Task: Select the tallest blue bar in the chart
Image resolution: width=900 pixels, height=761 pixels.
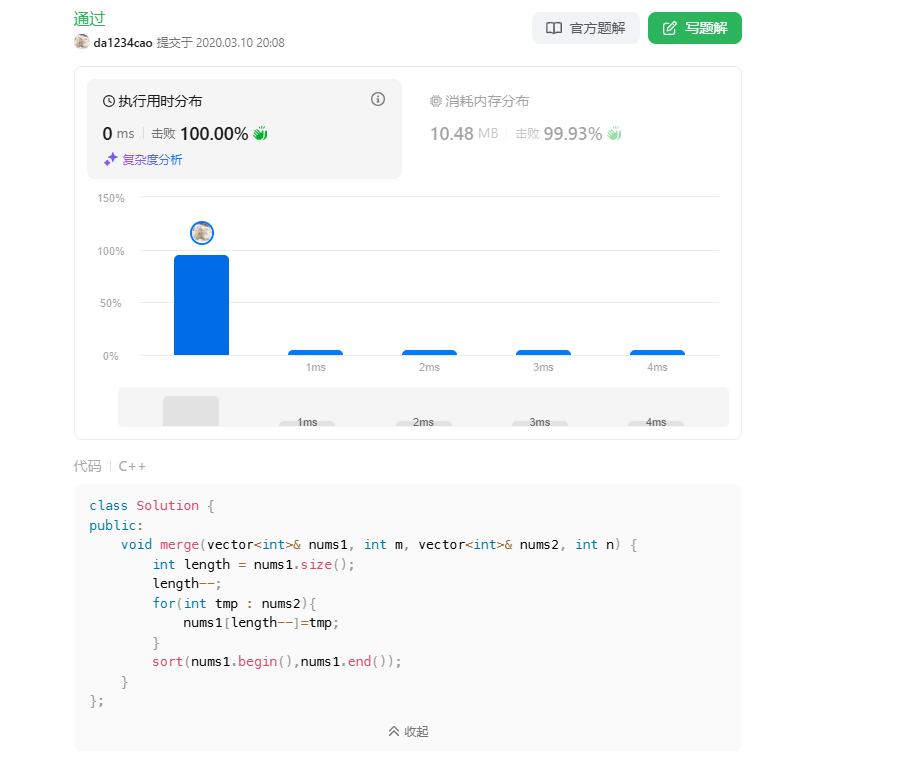Action: point(202,305)
